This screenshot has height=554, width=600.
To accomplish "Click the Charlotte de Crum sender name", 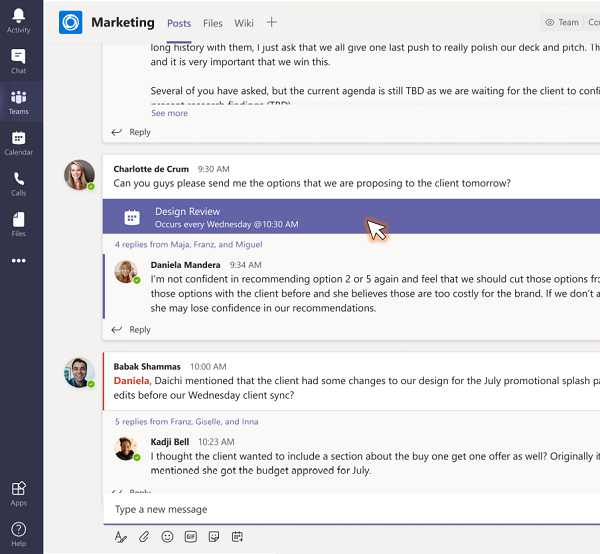I will coord(151,169).
